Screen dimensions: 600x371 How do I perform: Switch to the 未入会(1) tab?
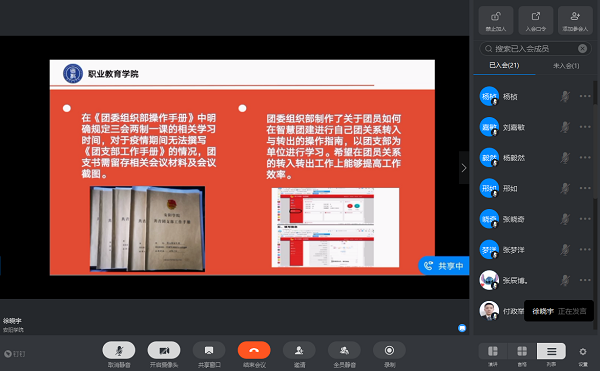click(566, 66)
